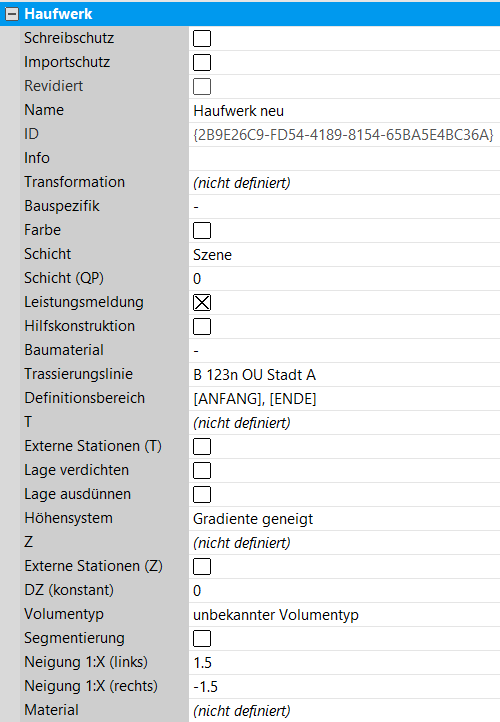Collapse the Haufwerk property group
The width and height of the screenshot is (500, 722).
[12, 14]
